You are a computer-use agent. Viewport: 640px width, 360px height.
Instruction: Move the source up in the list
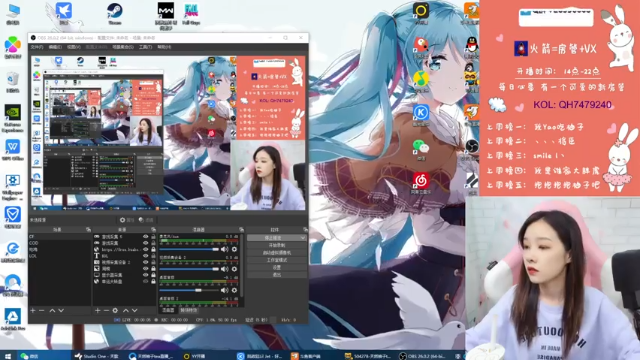[x=126, y=311]
